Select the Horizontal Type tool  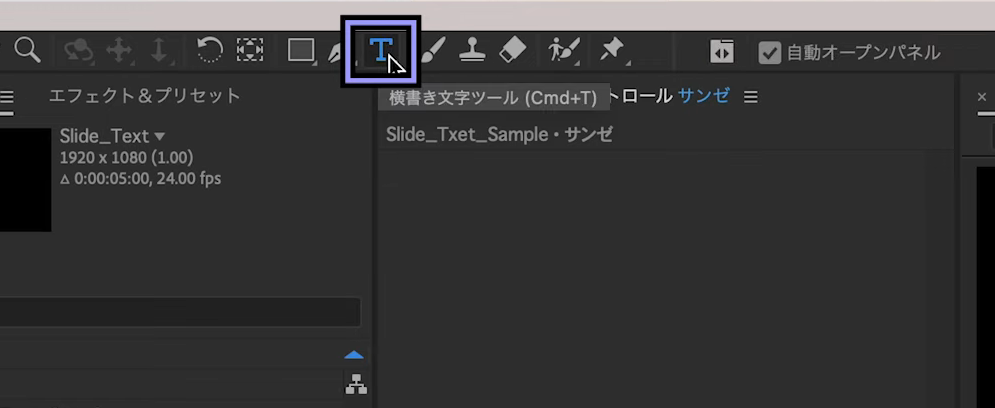click(x=380, y=50)
